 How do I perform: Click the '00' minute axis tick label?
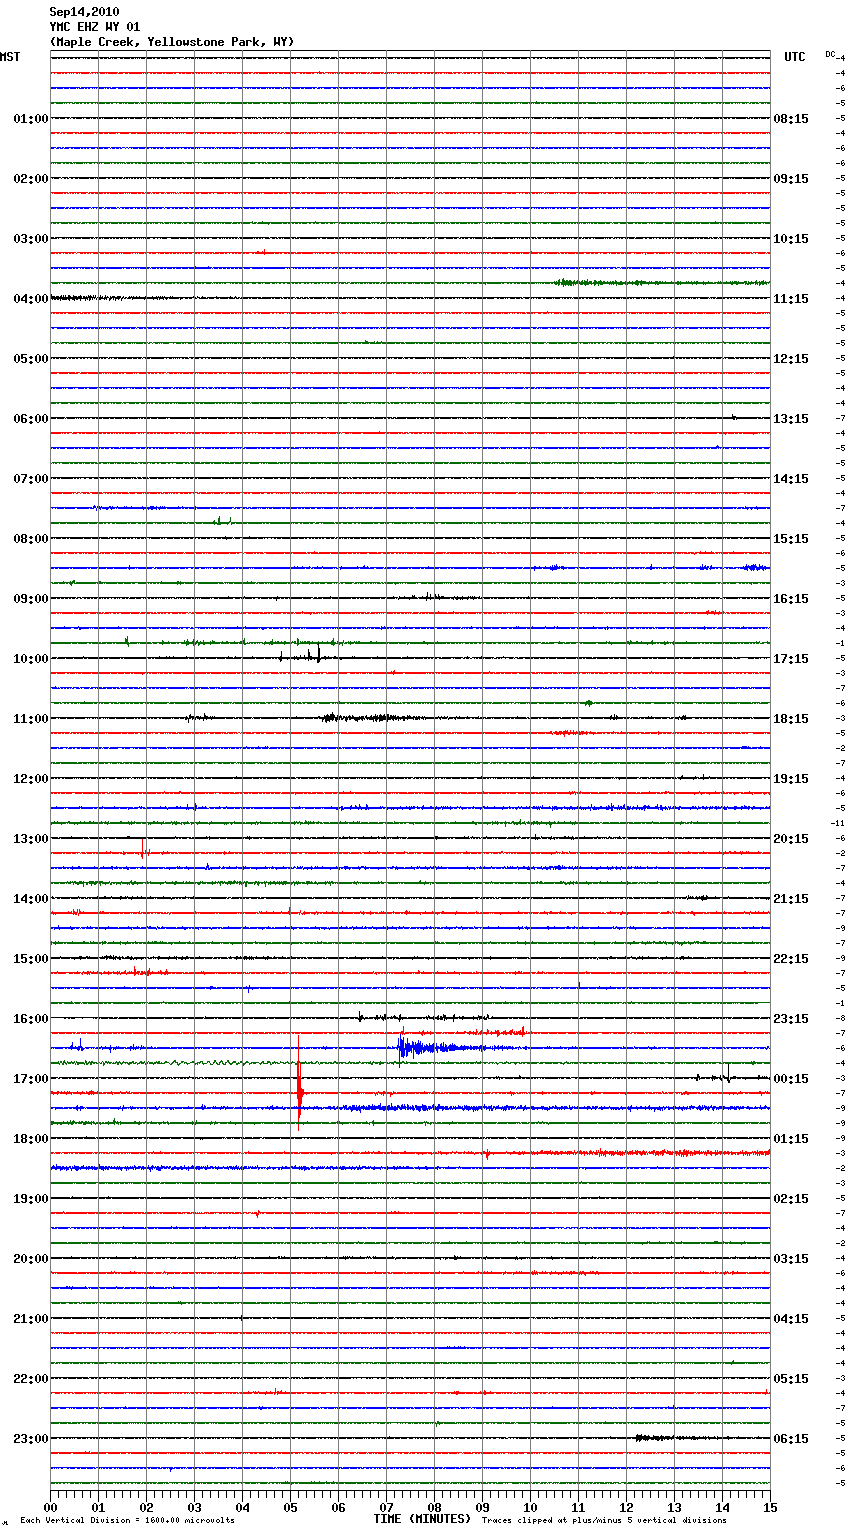(50, 1507)
